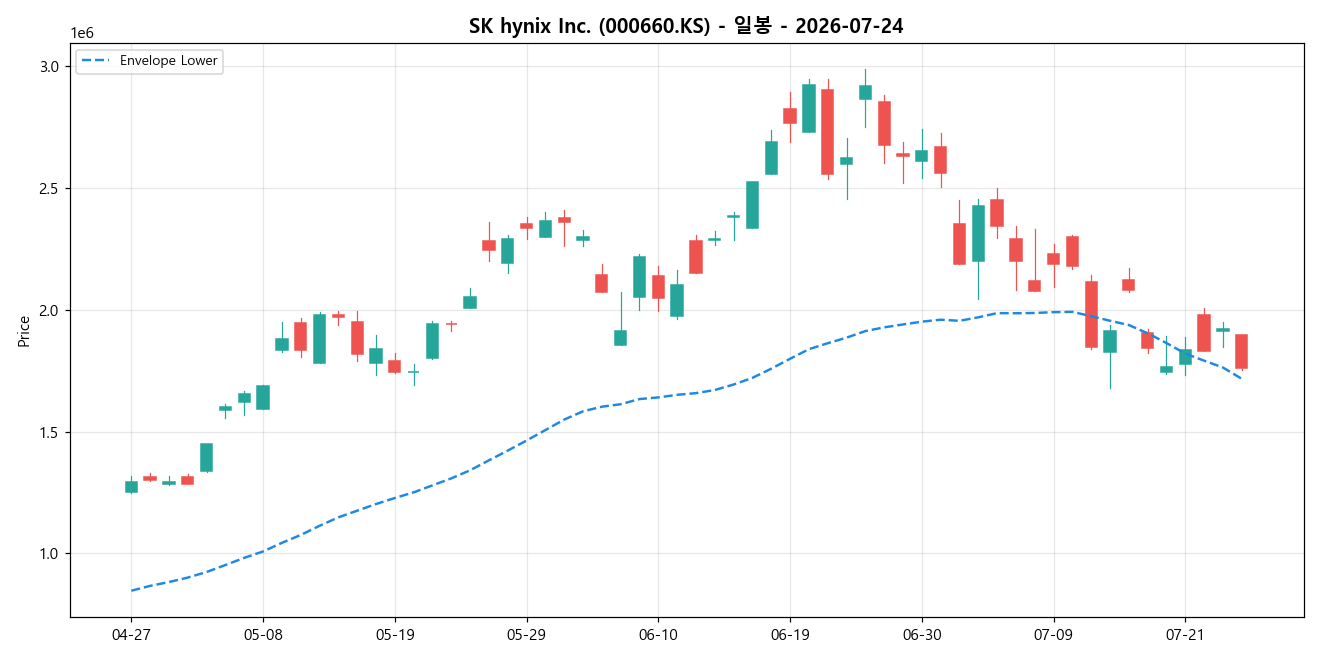Click the green candle above the 07-21 label
The image size is (1320, 660).
(x=1185, y=357)
